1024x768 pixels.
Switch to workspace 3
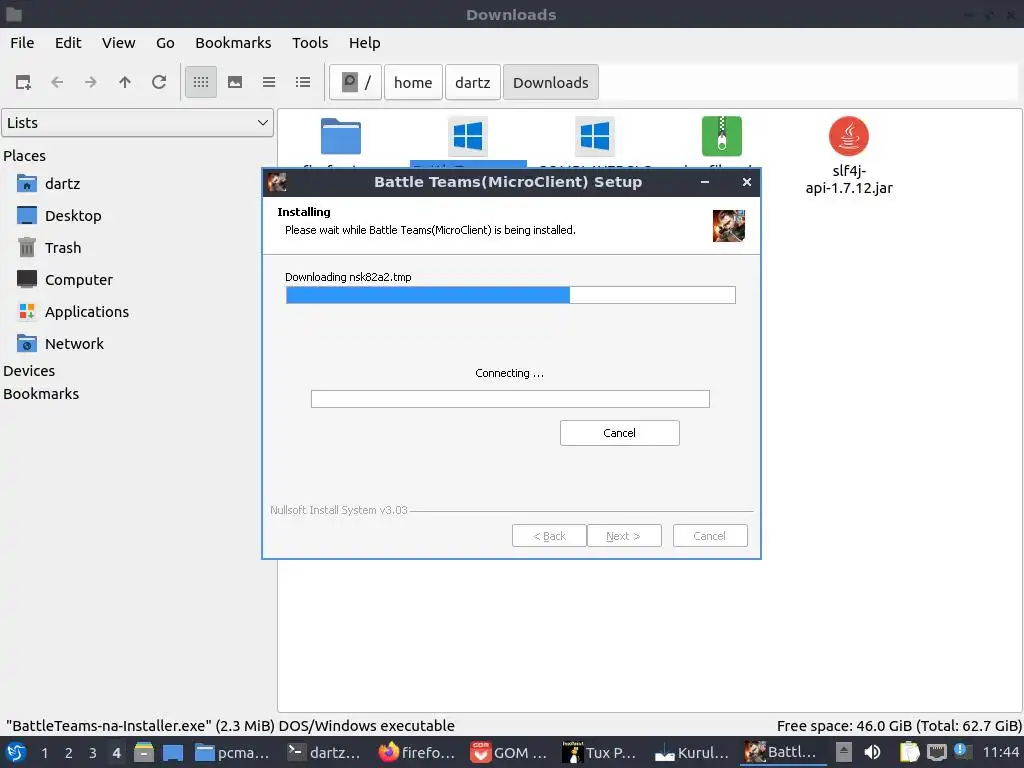tap(93, 753)
